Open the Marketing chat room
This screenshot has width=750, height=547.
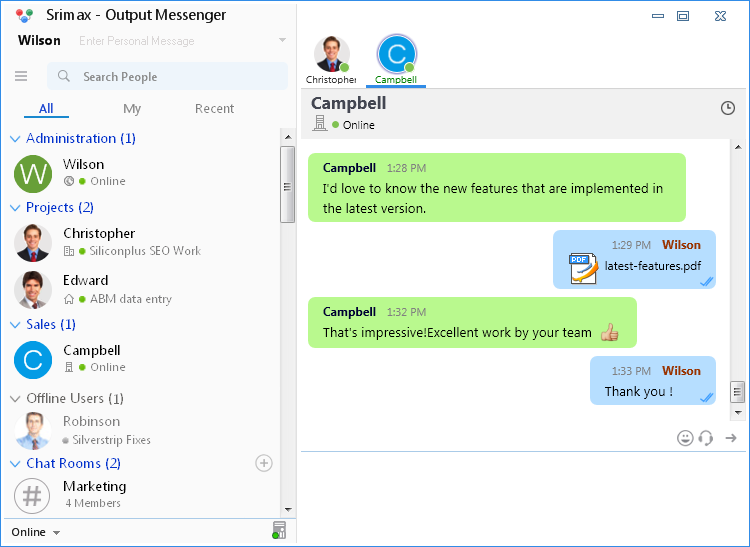[143, 496]
